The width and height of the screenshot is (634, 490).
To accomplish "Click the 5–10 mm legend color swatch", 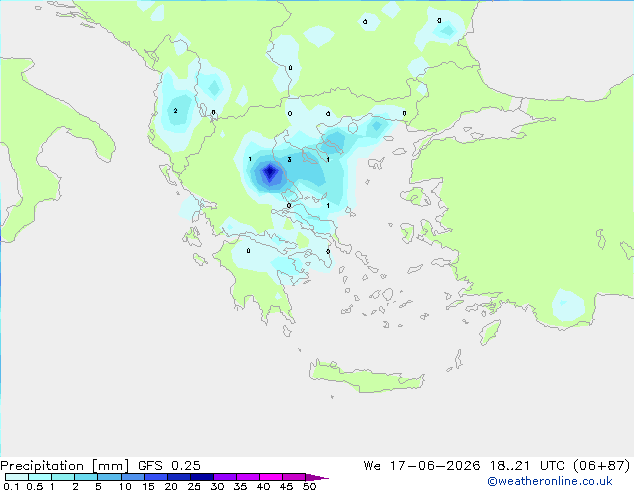I will tap(109, 477).
